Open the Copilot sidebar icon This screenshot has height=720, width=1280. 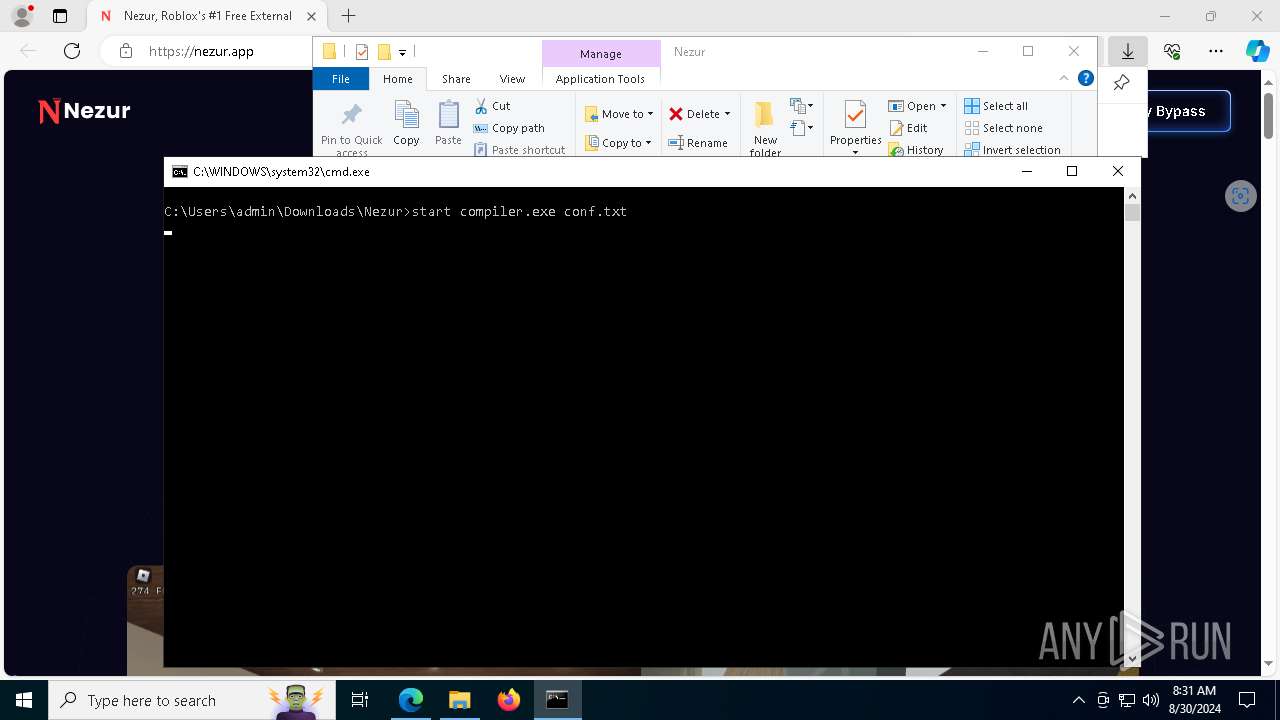coord(1257,51)
